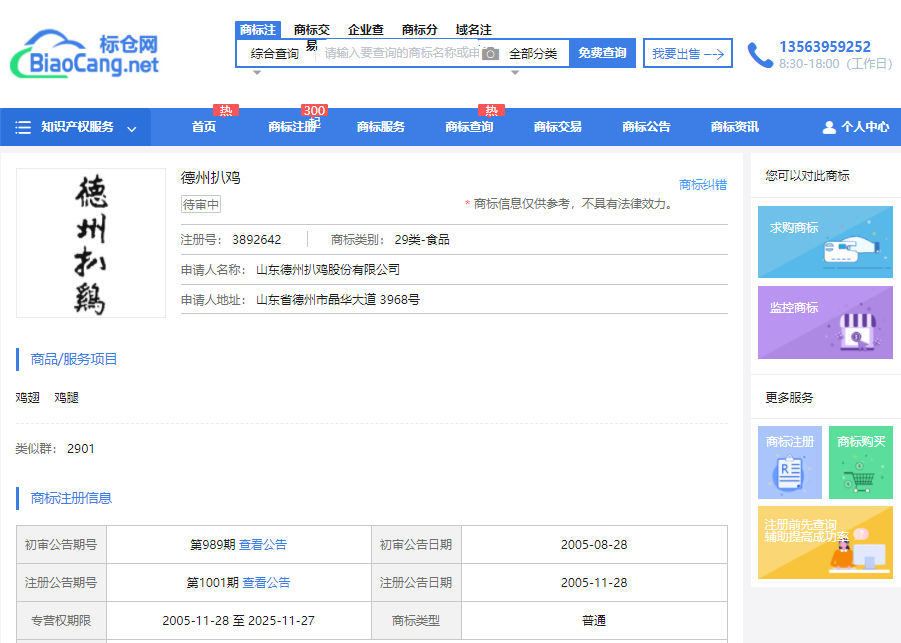Open the 求购商标 banner
Viewport: 901px width, 643px height.
pos(825,242)
